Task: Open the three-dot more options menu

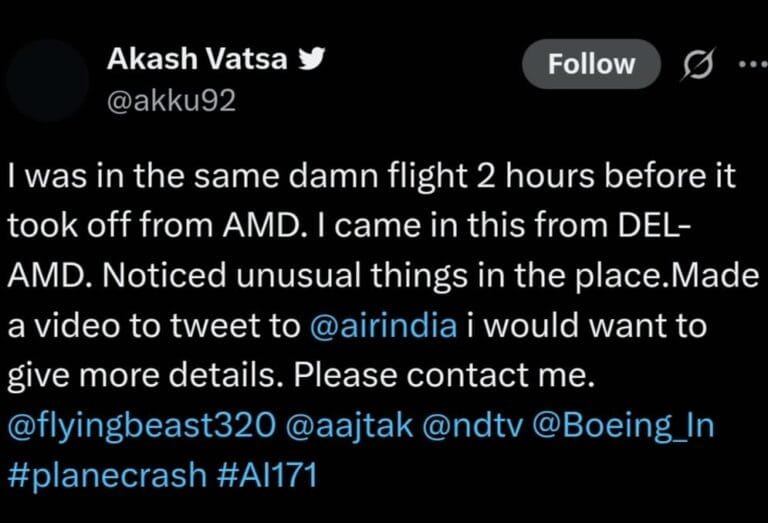Action: (x=749, y=64)
